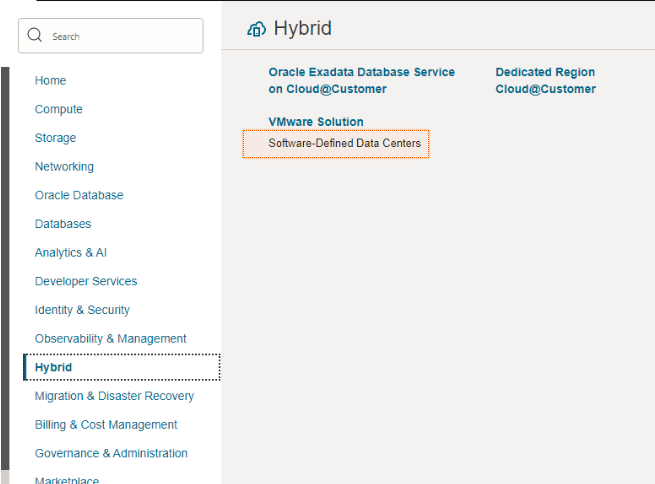Click the VMware Solution heading link

coord(315,122)
